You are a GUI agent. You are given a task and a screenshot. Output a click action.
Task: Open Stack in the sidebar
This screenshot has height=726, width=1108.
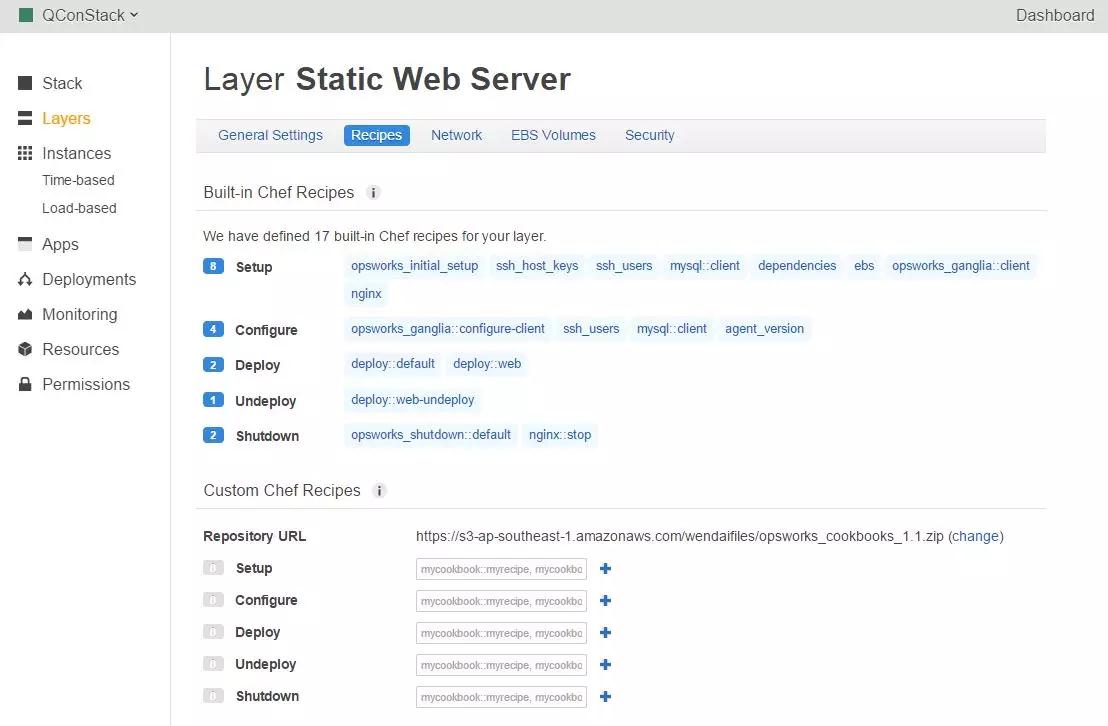62,83
